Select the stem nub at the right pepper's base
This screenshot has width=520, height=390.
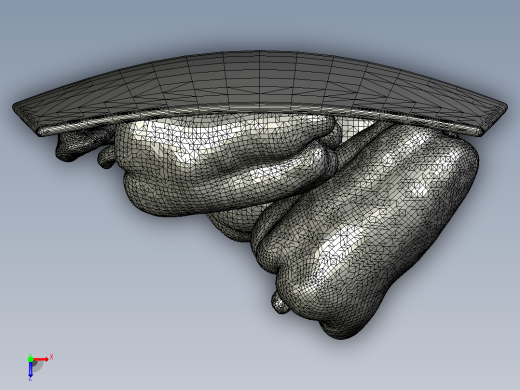(x=279, y=303)
